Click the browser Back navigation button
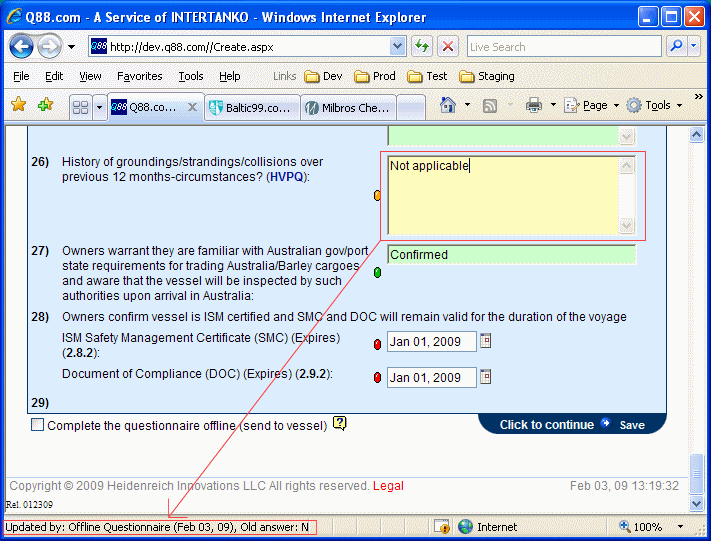Viewport: 711px width, 541px height. click(21, 47)
